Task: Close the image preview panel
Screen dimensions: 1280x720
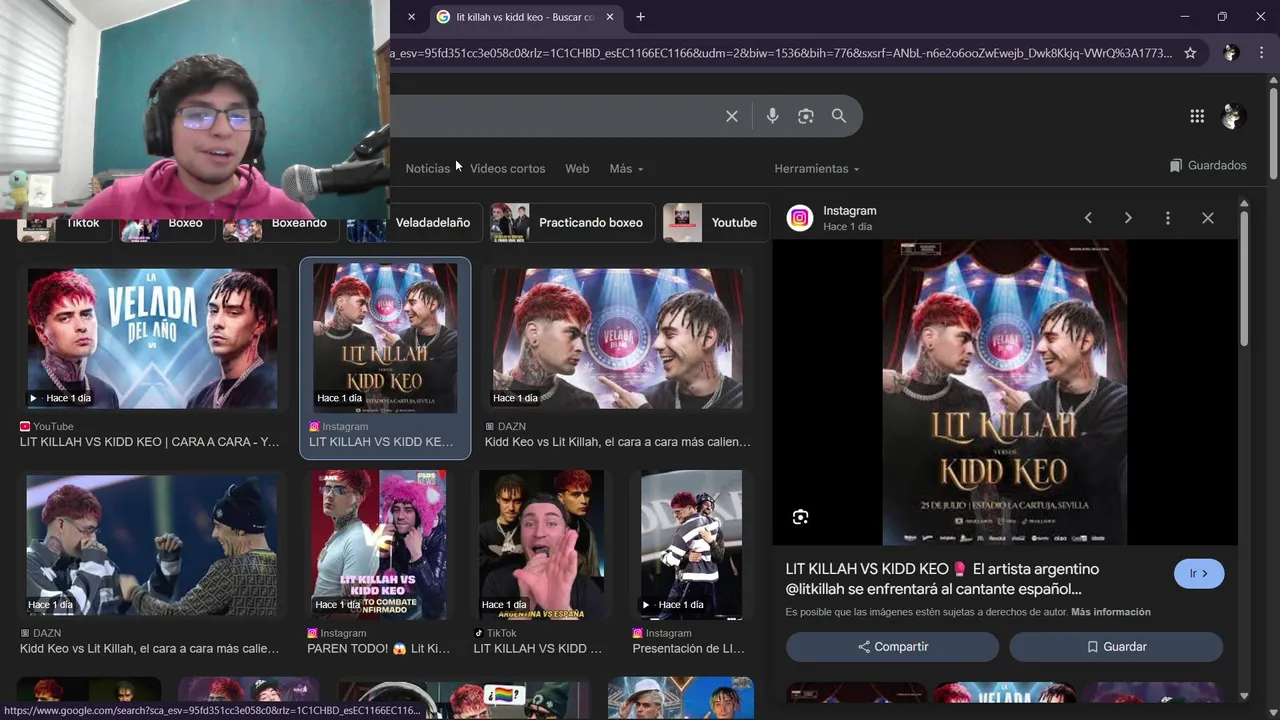Action: pos(1208,218)
